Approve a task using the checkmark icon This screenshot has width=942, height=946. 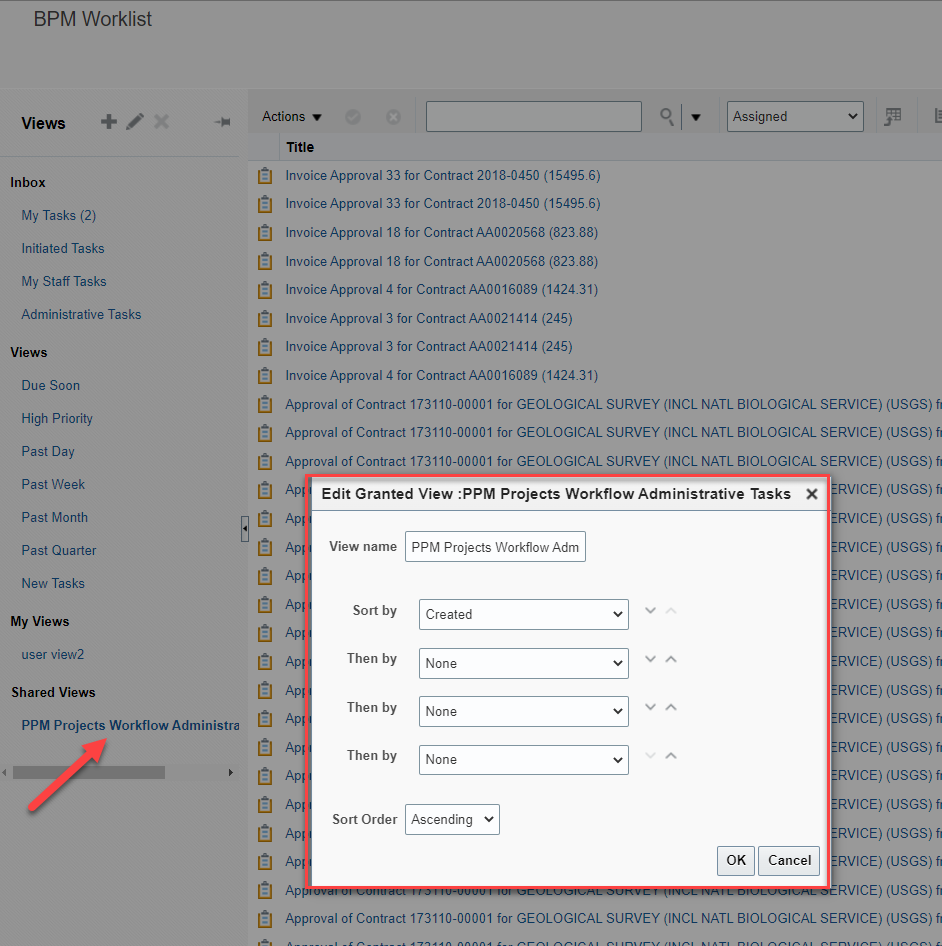click(x=352, y=116)
